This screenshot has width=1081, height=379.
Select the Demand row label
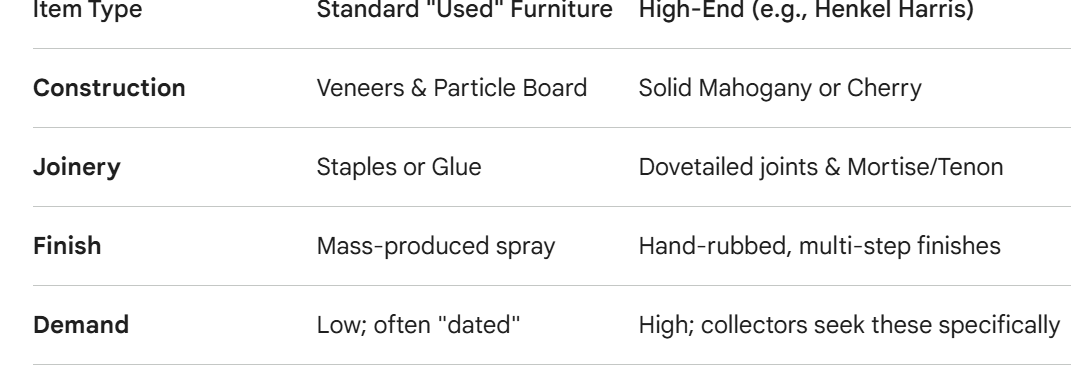(x=81, y=325)
